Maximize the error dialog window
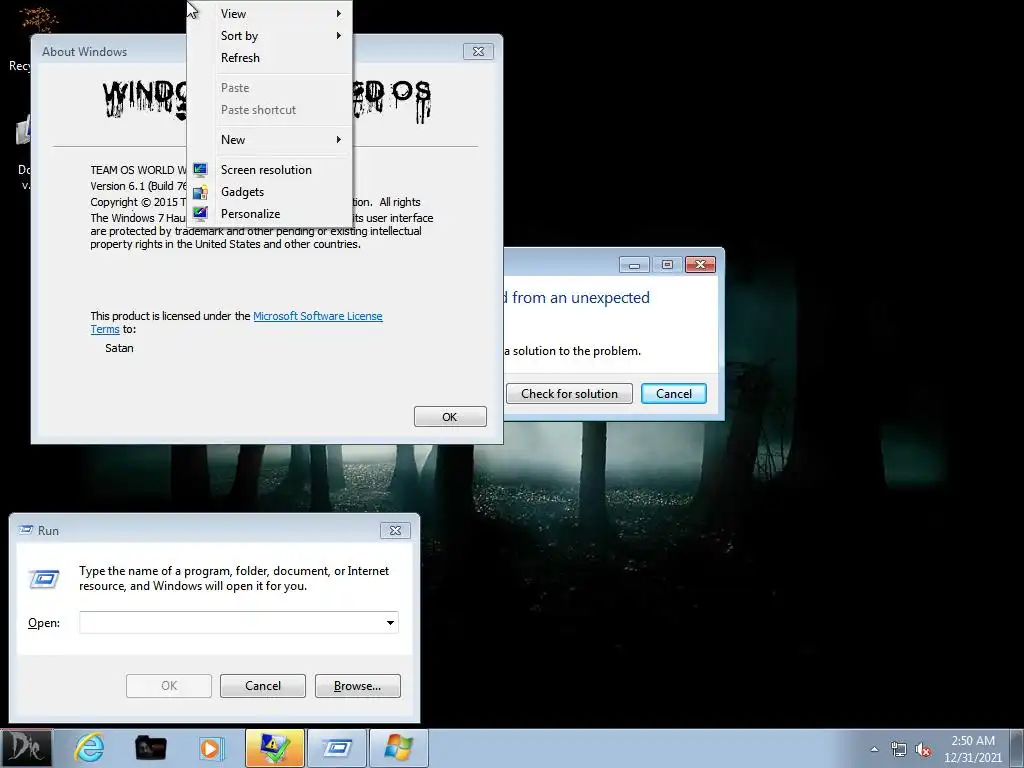Viewport: 1024px width, 768px height. 667,264
